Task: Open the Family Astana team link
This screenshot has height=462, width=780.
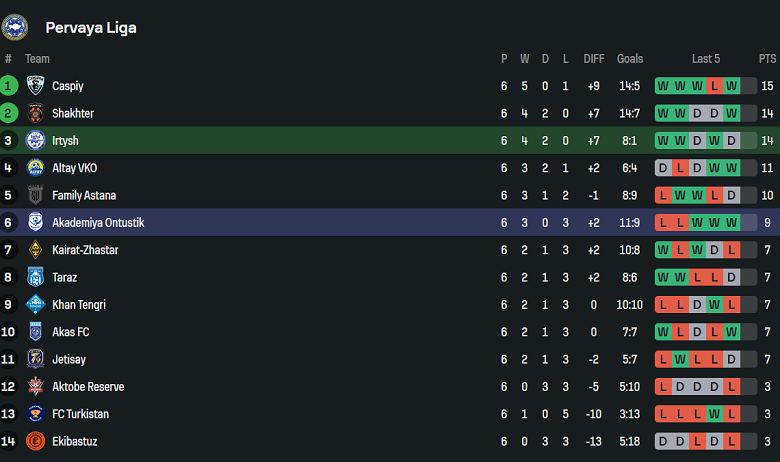Action: coord(84,195)
